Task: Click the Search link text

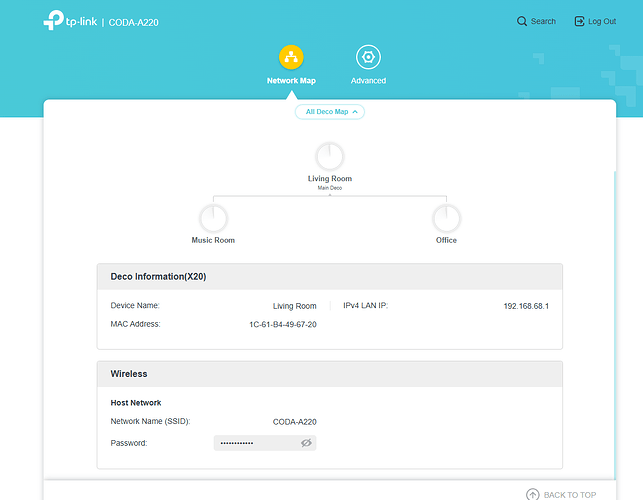Action: [x=543, y=21]
